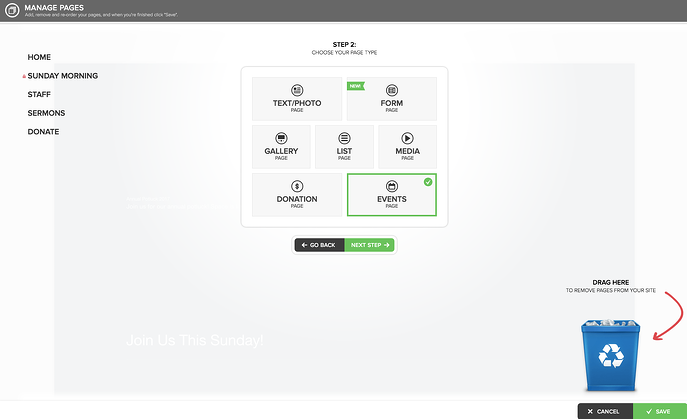
Task: Select the Donation page dollar icon
Action: point(297,186)
